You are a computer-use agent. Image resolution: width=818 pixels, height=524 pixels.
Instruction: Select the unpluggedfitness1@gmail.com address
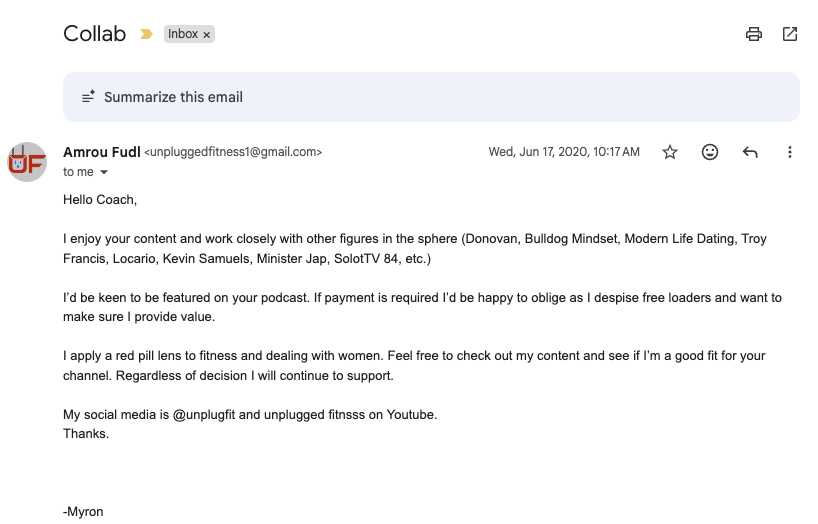pos(235,152)
